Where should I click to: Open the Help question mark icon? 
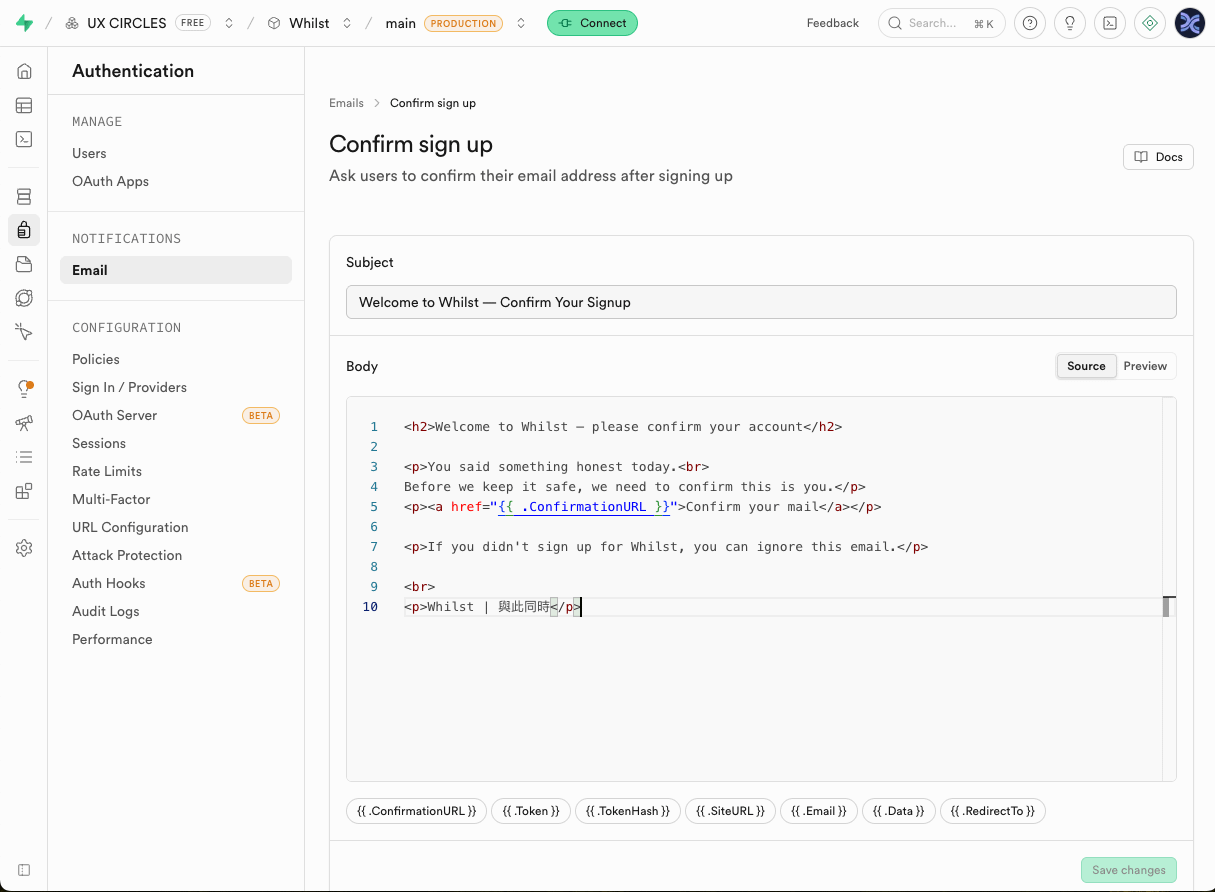pos(1030,23)
